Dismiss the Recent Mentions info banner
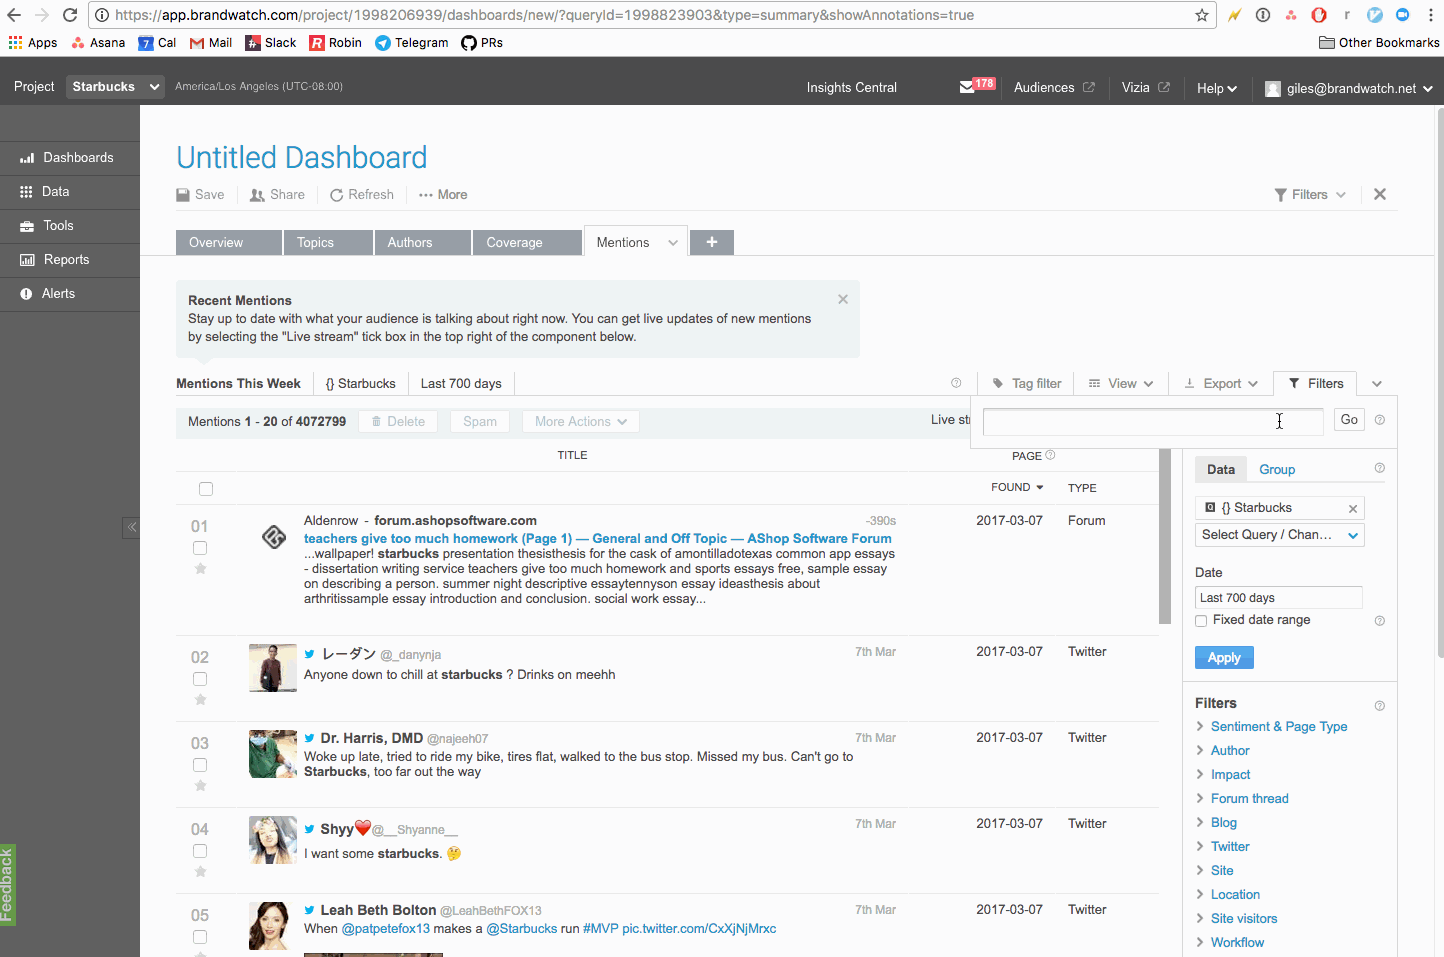Screen dimensions: 1444x957 (843, 299)
